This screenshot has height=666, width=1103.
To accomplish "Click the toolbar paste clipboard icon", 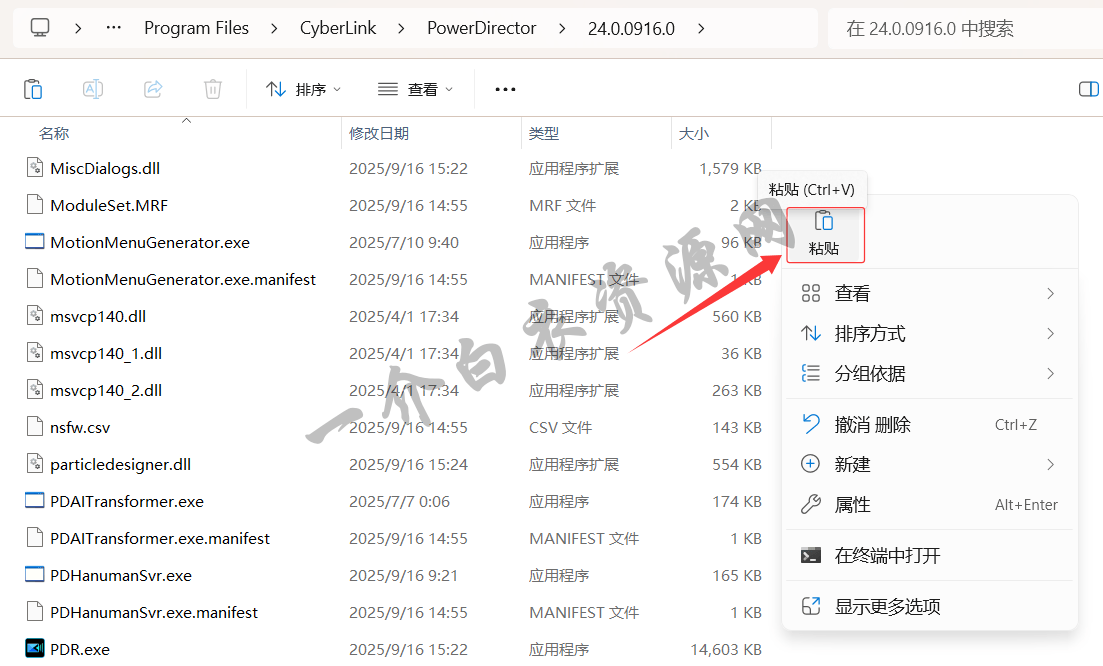I will click(x=33, y=89).
